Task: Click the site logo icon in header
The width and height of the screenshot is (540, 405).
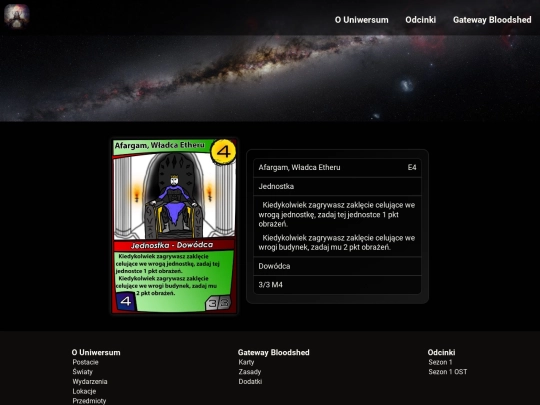Action: tap(17, 16)
